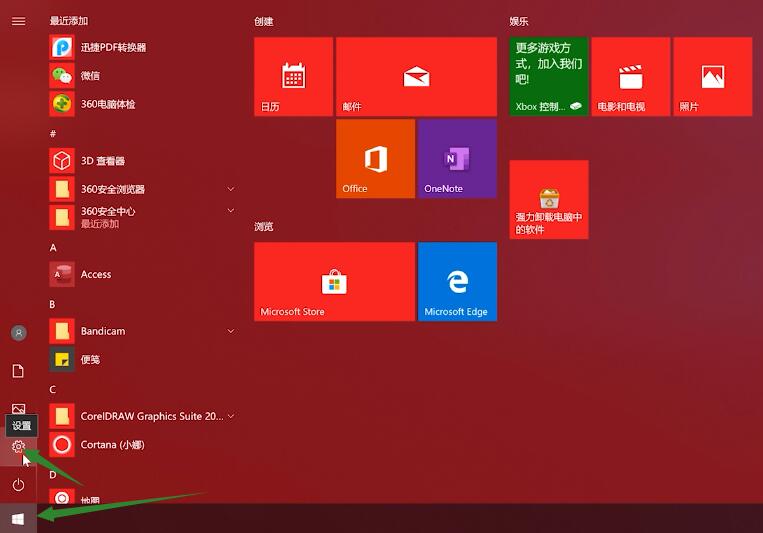Open Access from the app list
The height and width of the screenshot is (533, 763).
coord(96,274)
